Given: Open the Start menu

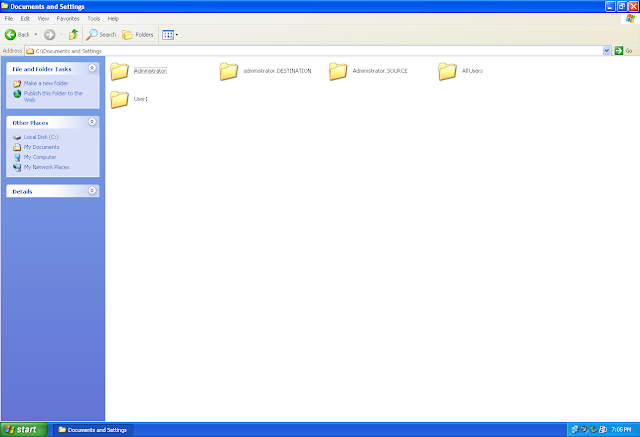Looking at the screenshot, I should click(24, 430).
